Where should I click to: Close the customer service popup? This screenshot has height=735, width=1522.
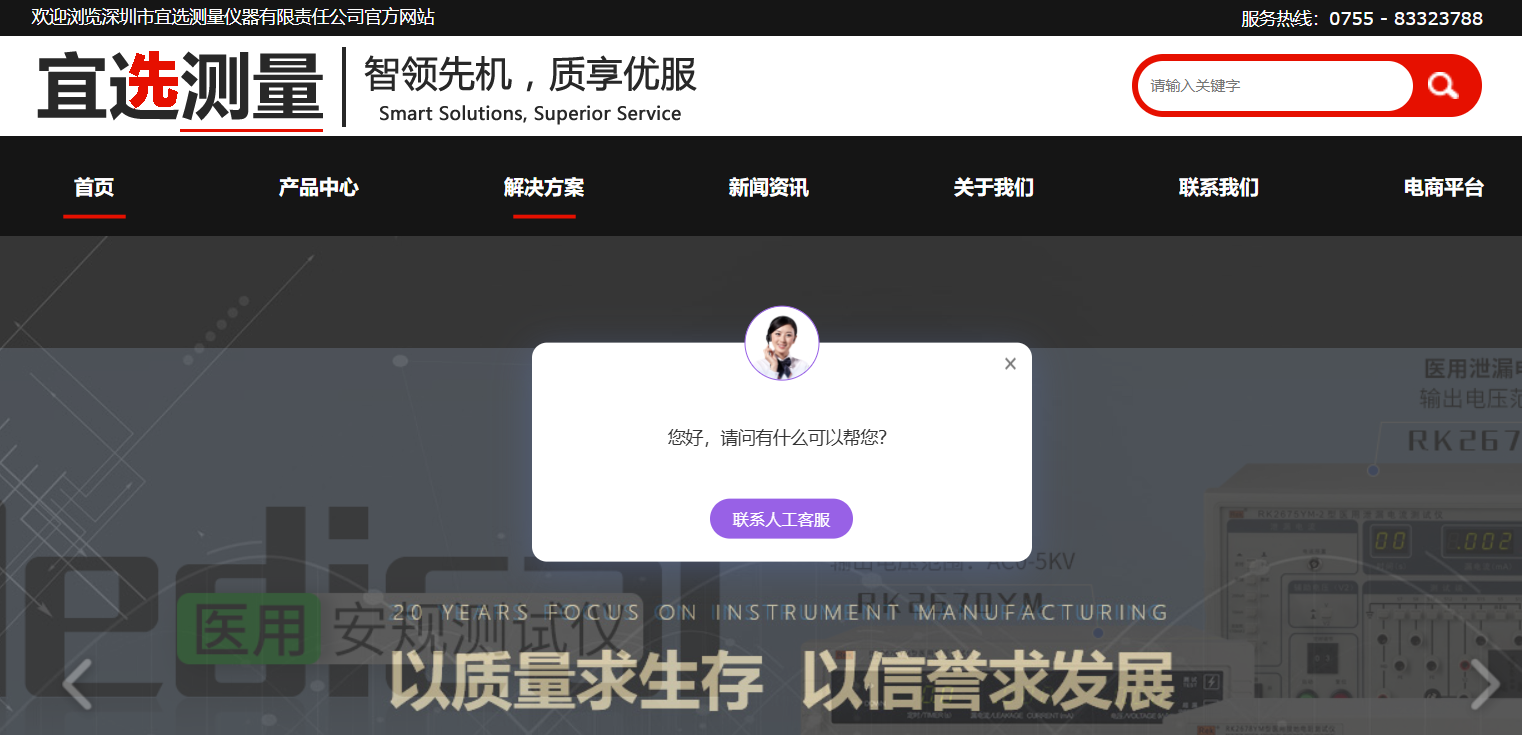tap(1010, 364)
